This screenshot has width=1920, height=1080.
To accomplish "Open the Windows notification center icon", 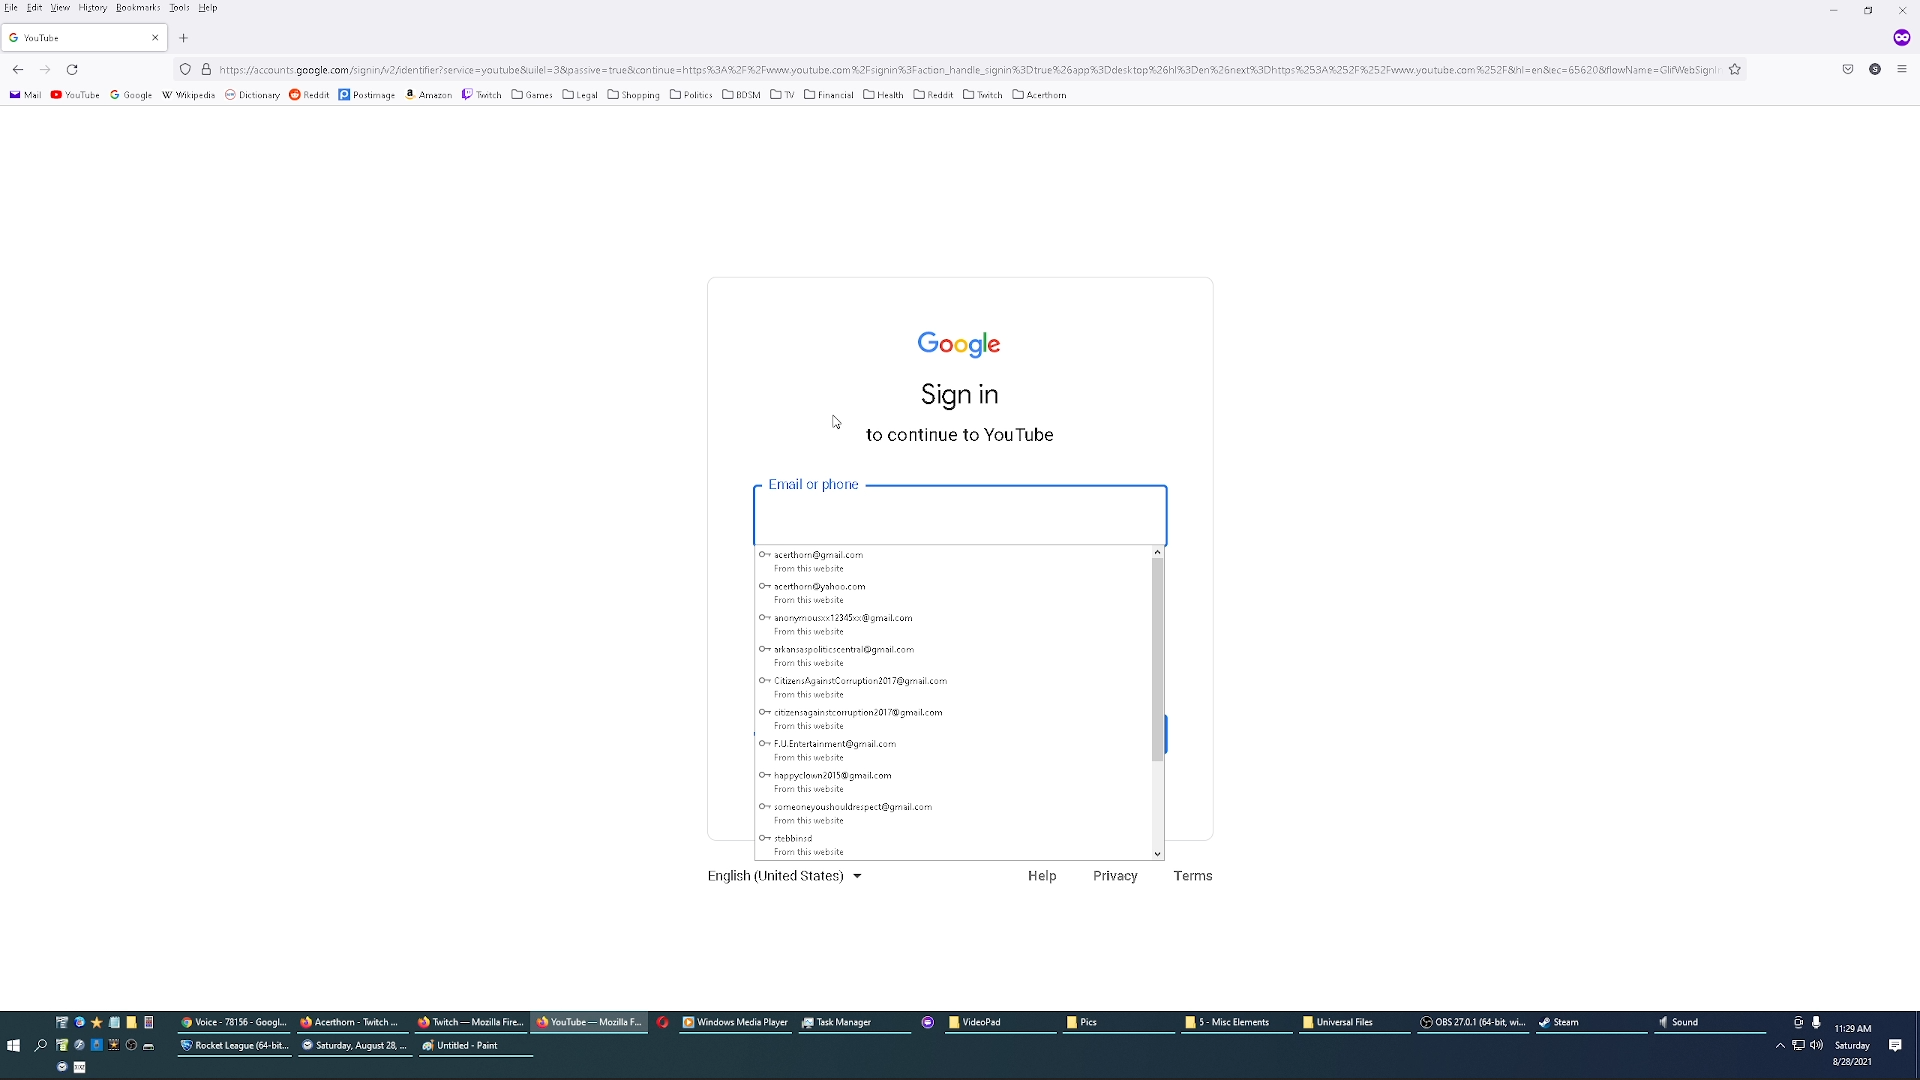I will point(1895,1045).
